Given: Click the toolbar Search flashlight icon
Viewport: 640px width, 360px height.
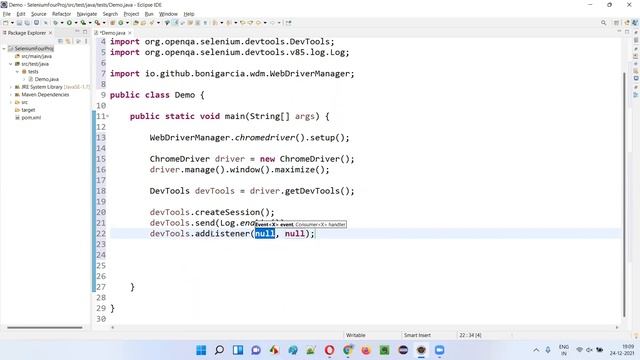Looking at the screenshot, I should tap(152, 23).
